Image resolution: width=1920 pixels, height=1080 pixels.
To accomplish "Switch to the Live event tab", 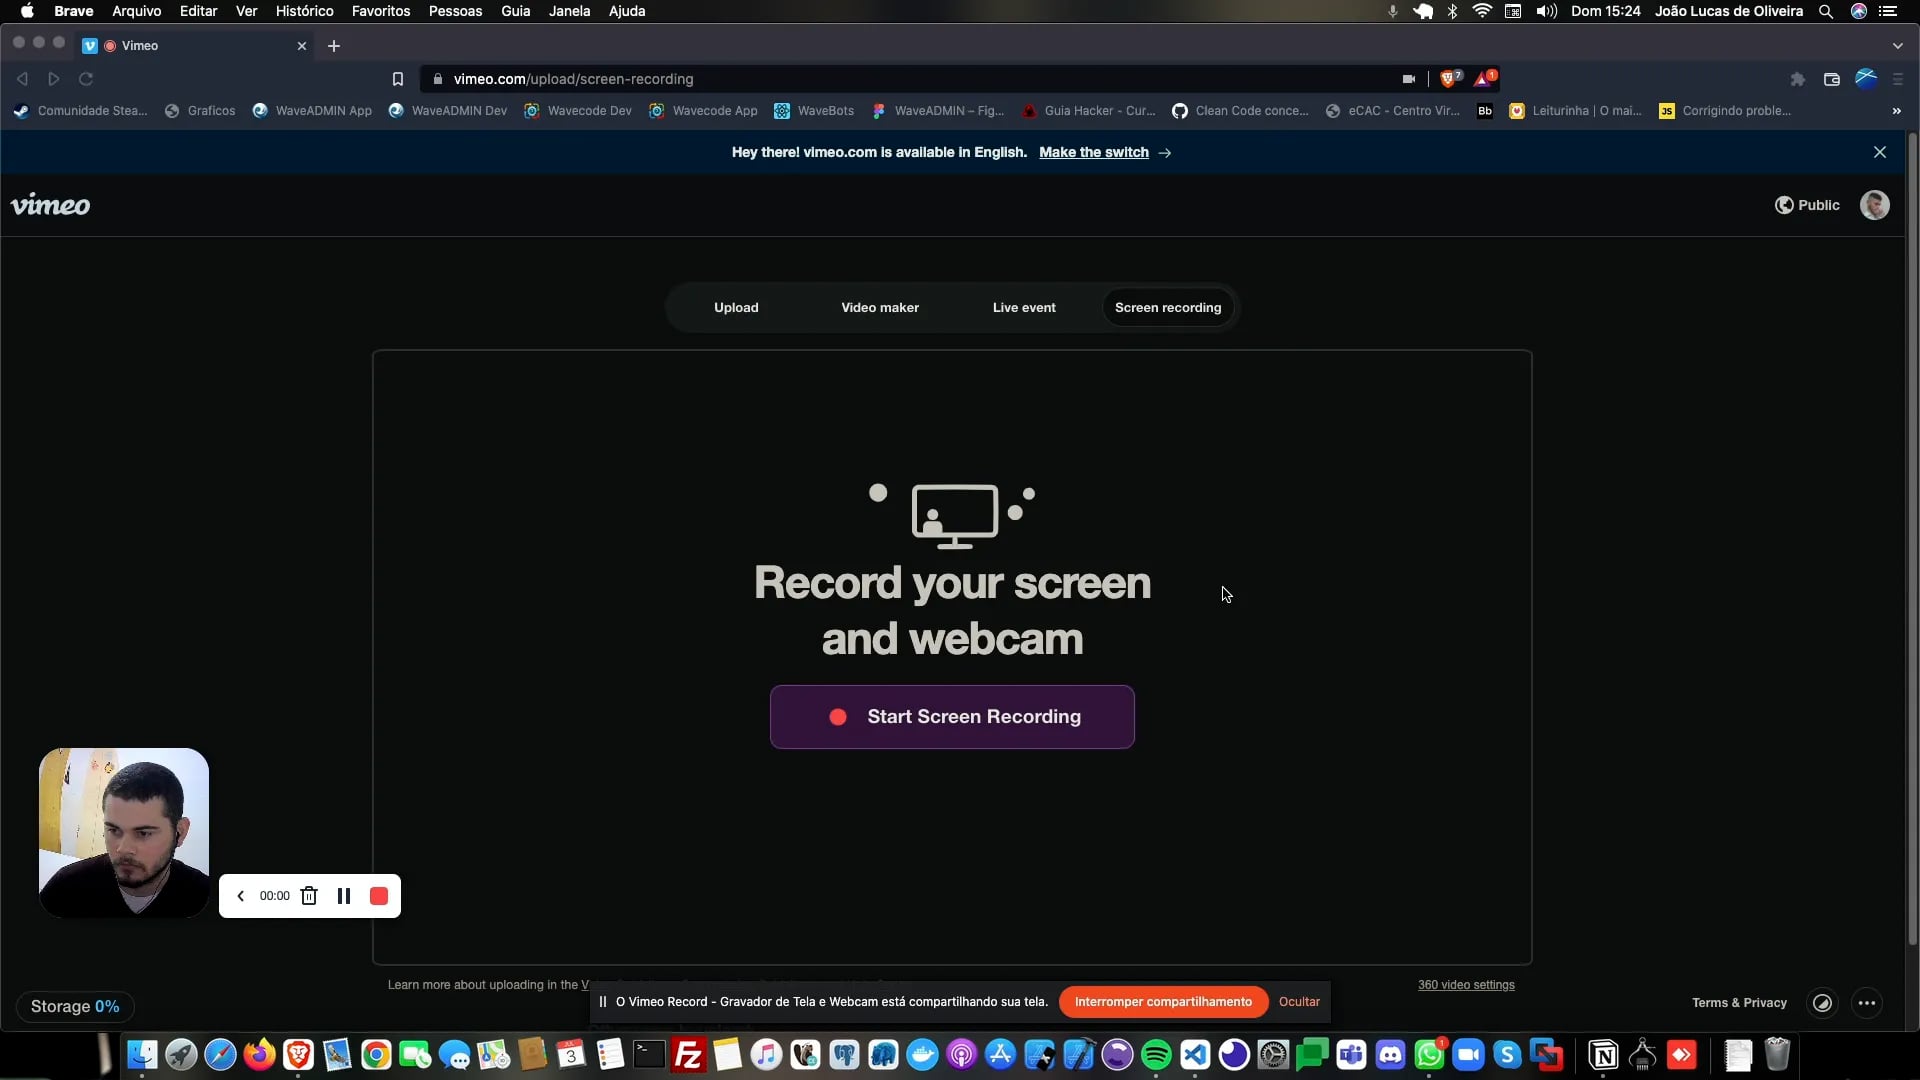I will click(1024, 307).
